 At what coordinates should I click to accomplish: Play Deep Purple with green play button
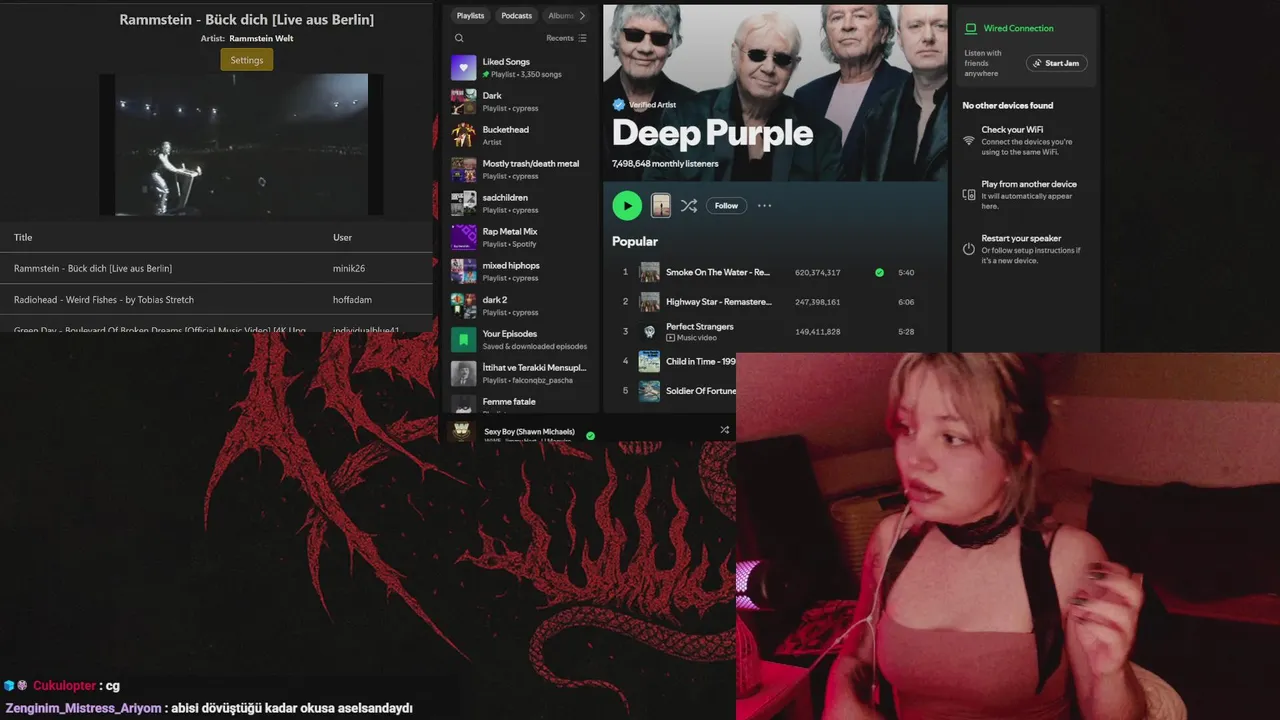pyautogui.click(x=627, y=206)
